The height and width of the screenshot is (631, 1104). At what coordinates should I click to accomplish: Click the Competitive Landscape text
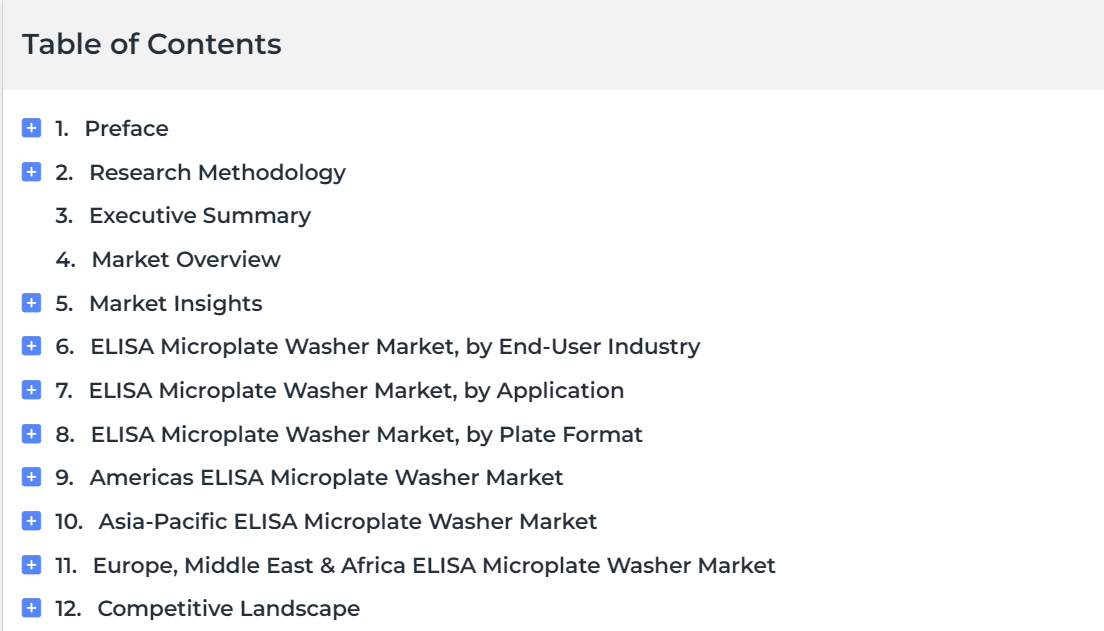(228, 608)
